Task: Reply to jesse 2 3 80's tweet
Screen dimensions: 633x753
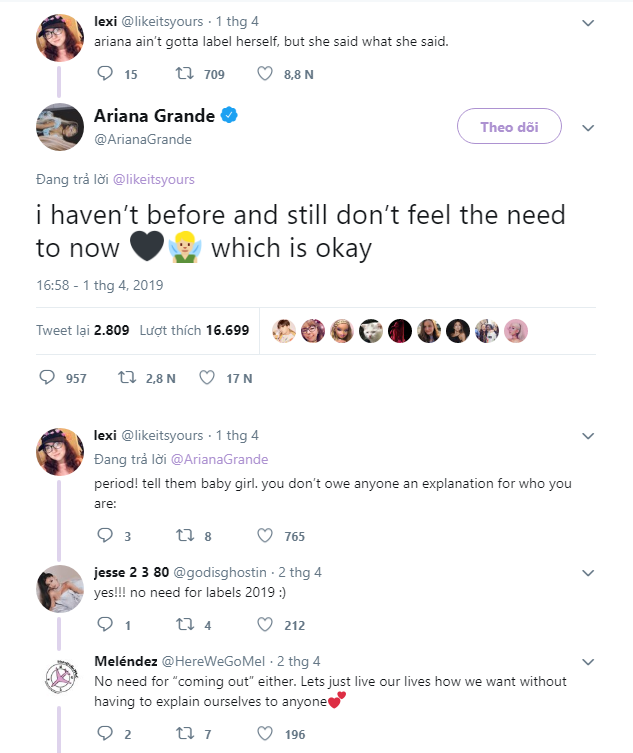Action: tap(105, 624)
